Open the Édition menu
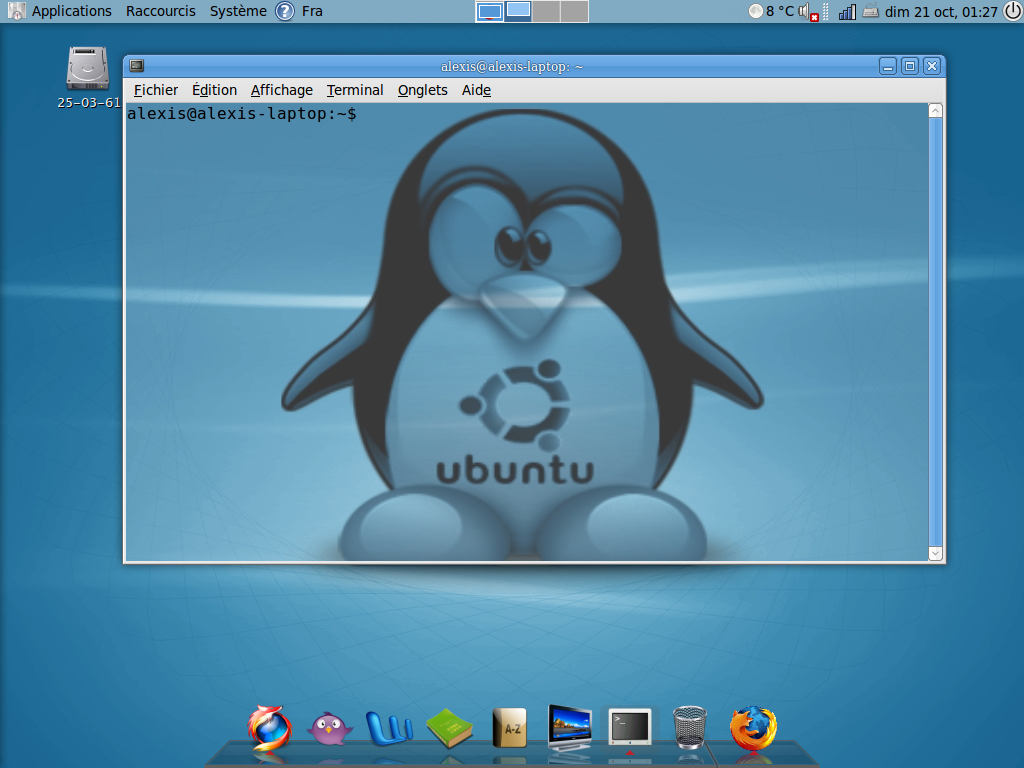1024x768 pixels. tap(214, 90)
